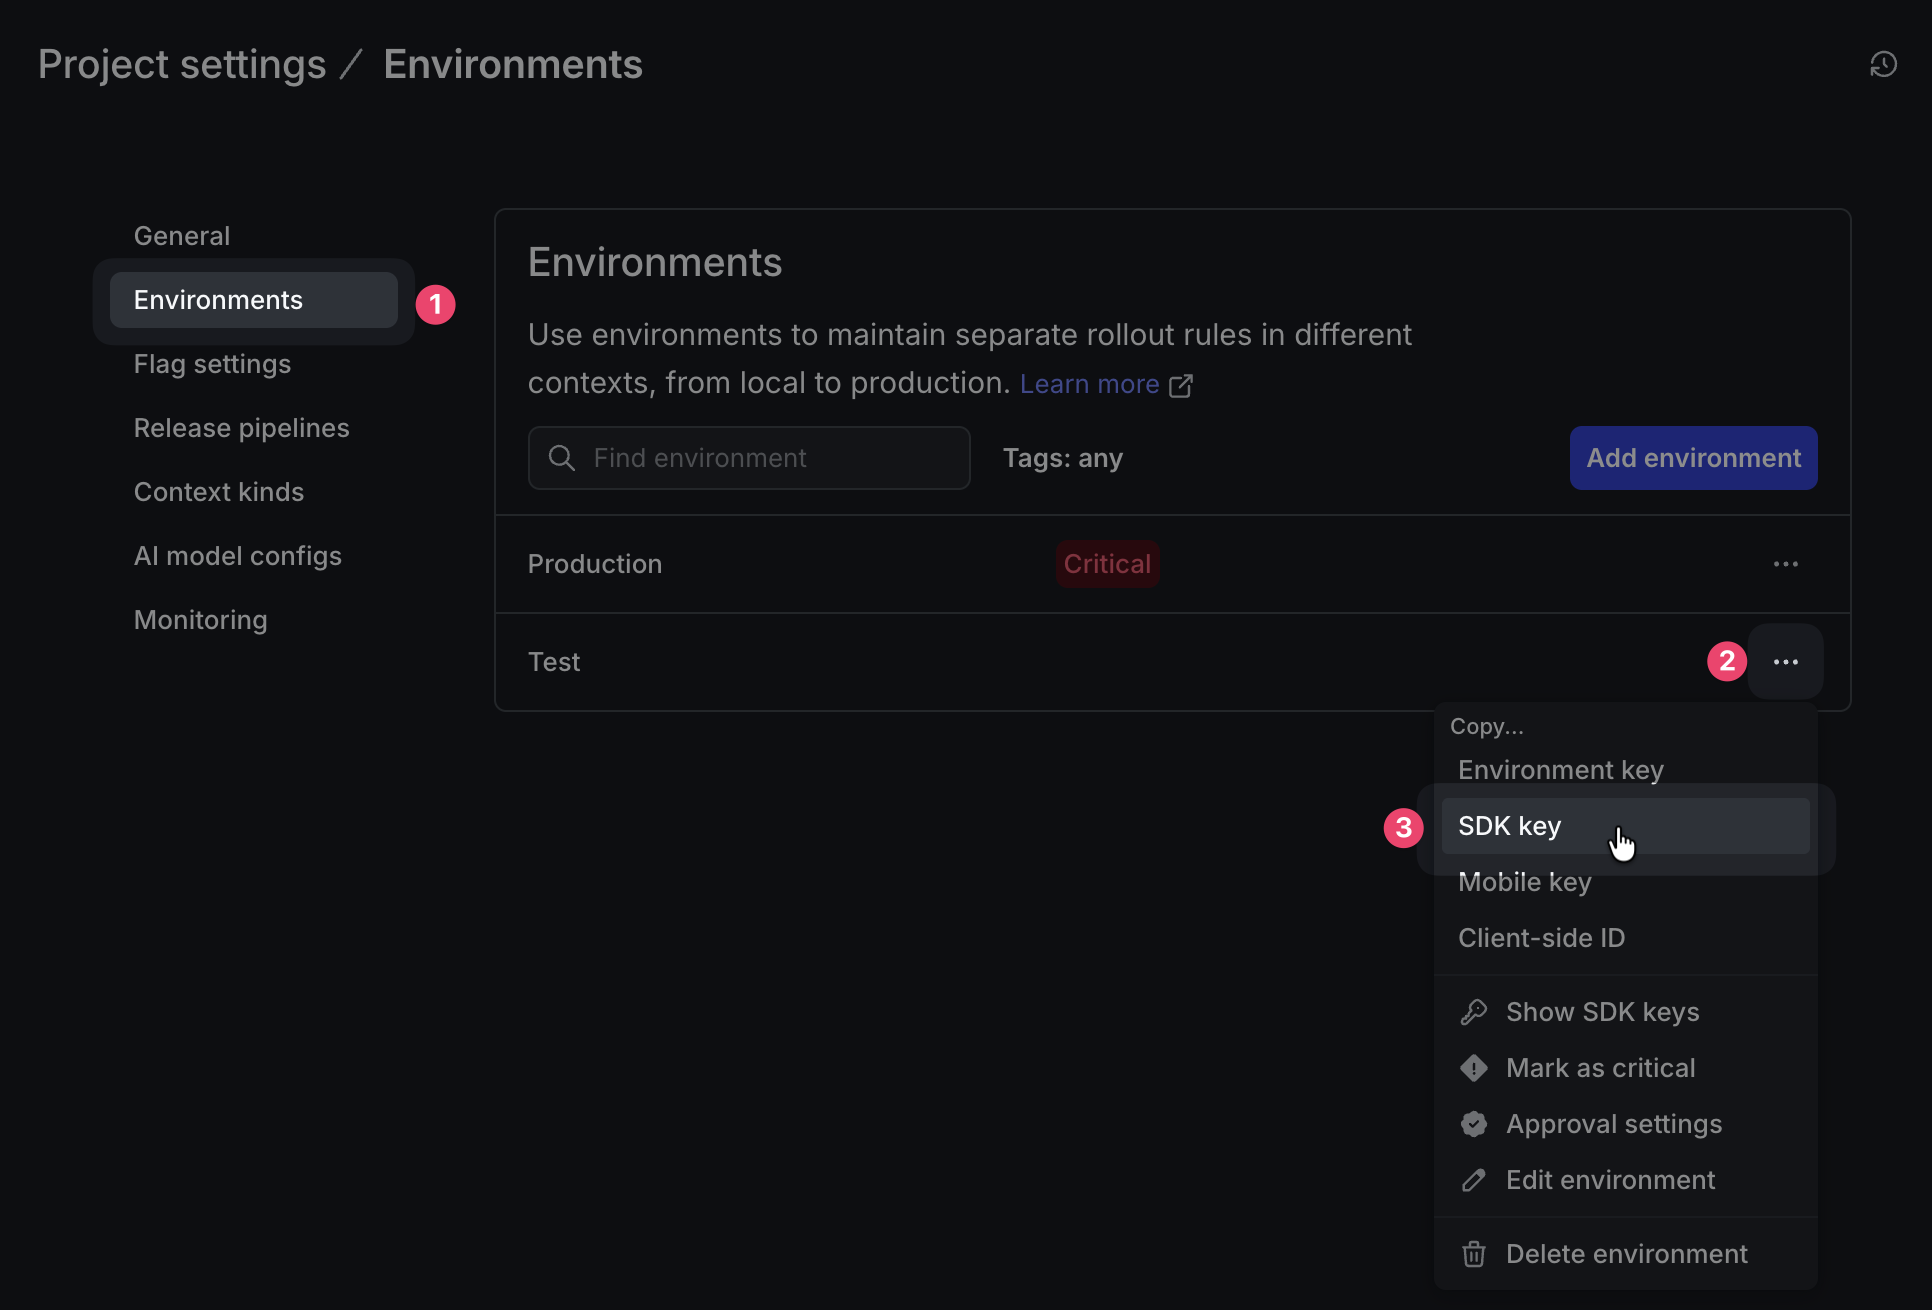Click the Test environment three-dot button

pos(1785,662)
